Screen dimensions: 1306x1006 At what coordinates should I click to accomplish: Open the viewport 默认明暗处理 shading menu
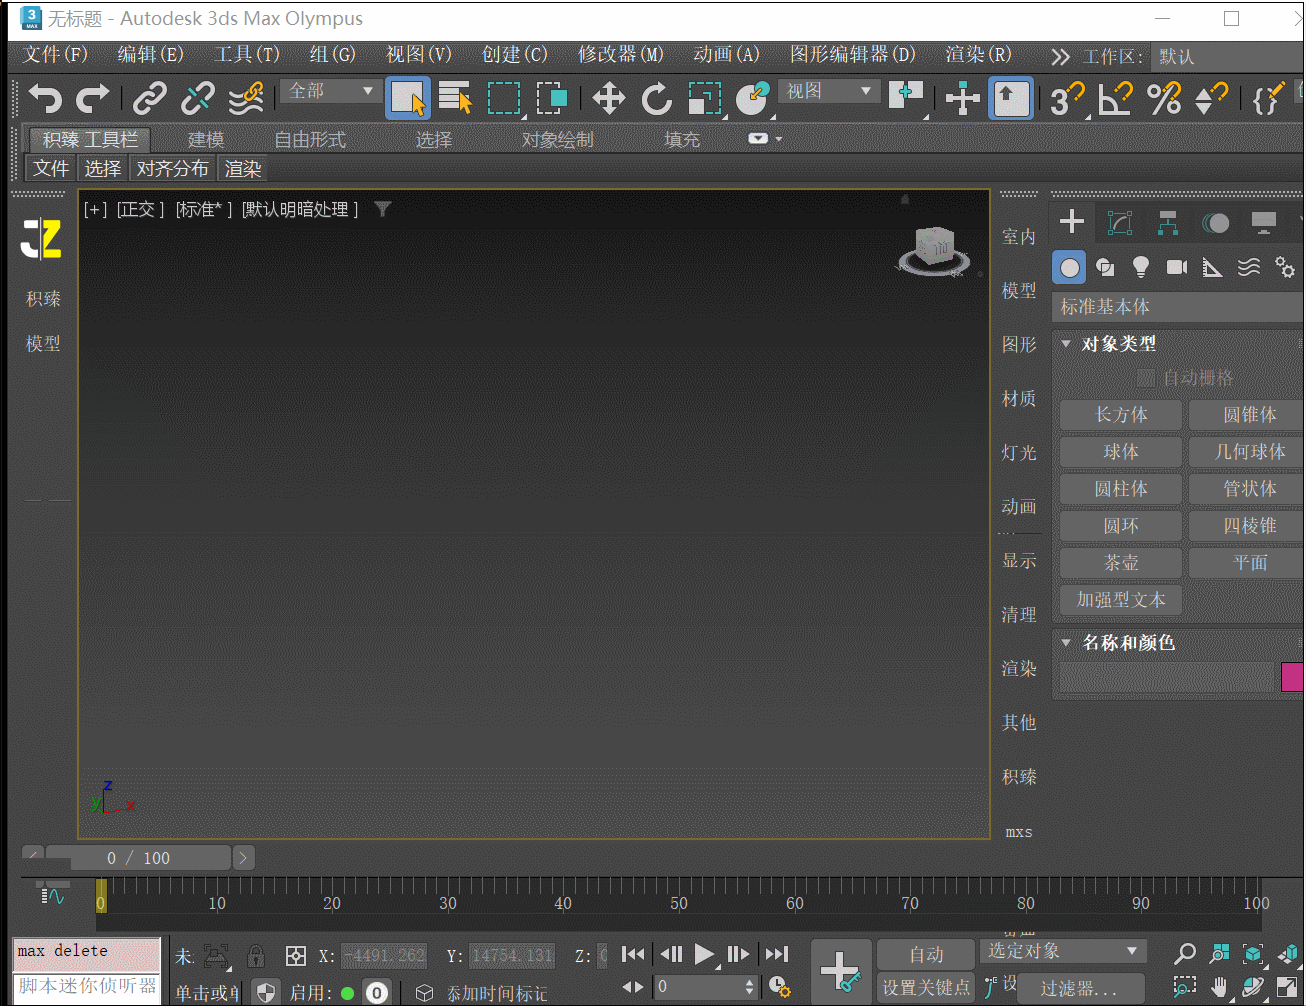coord(300,209)
